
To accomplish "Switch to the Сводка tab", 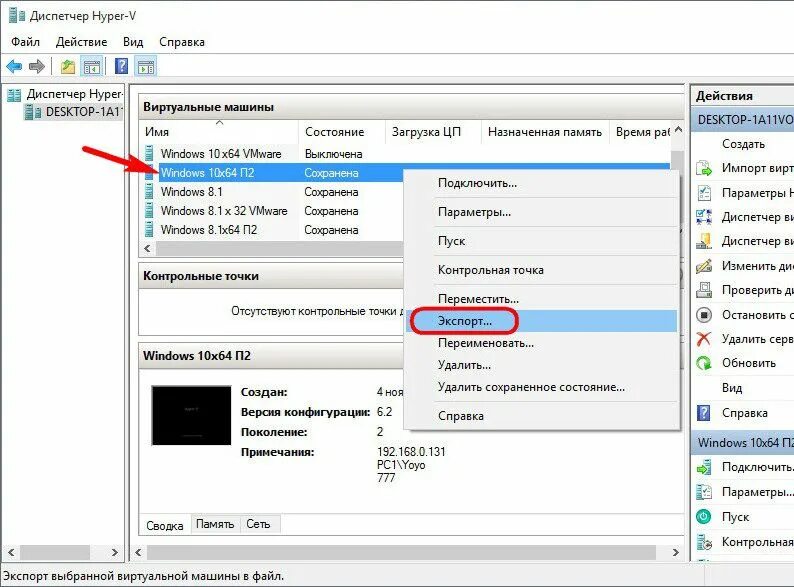I will [x=165, y=526].
